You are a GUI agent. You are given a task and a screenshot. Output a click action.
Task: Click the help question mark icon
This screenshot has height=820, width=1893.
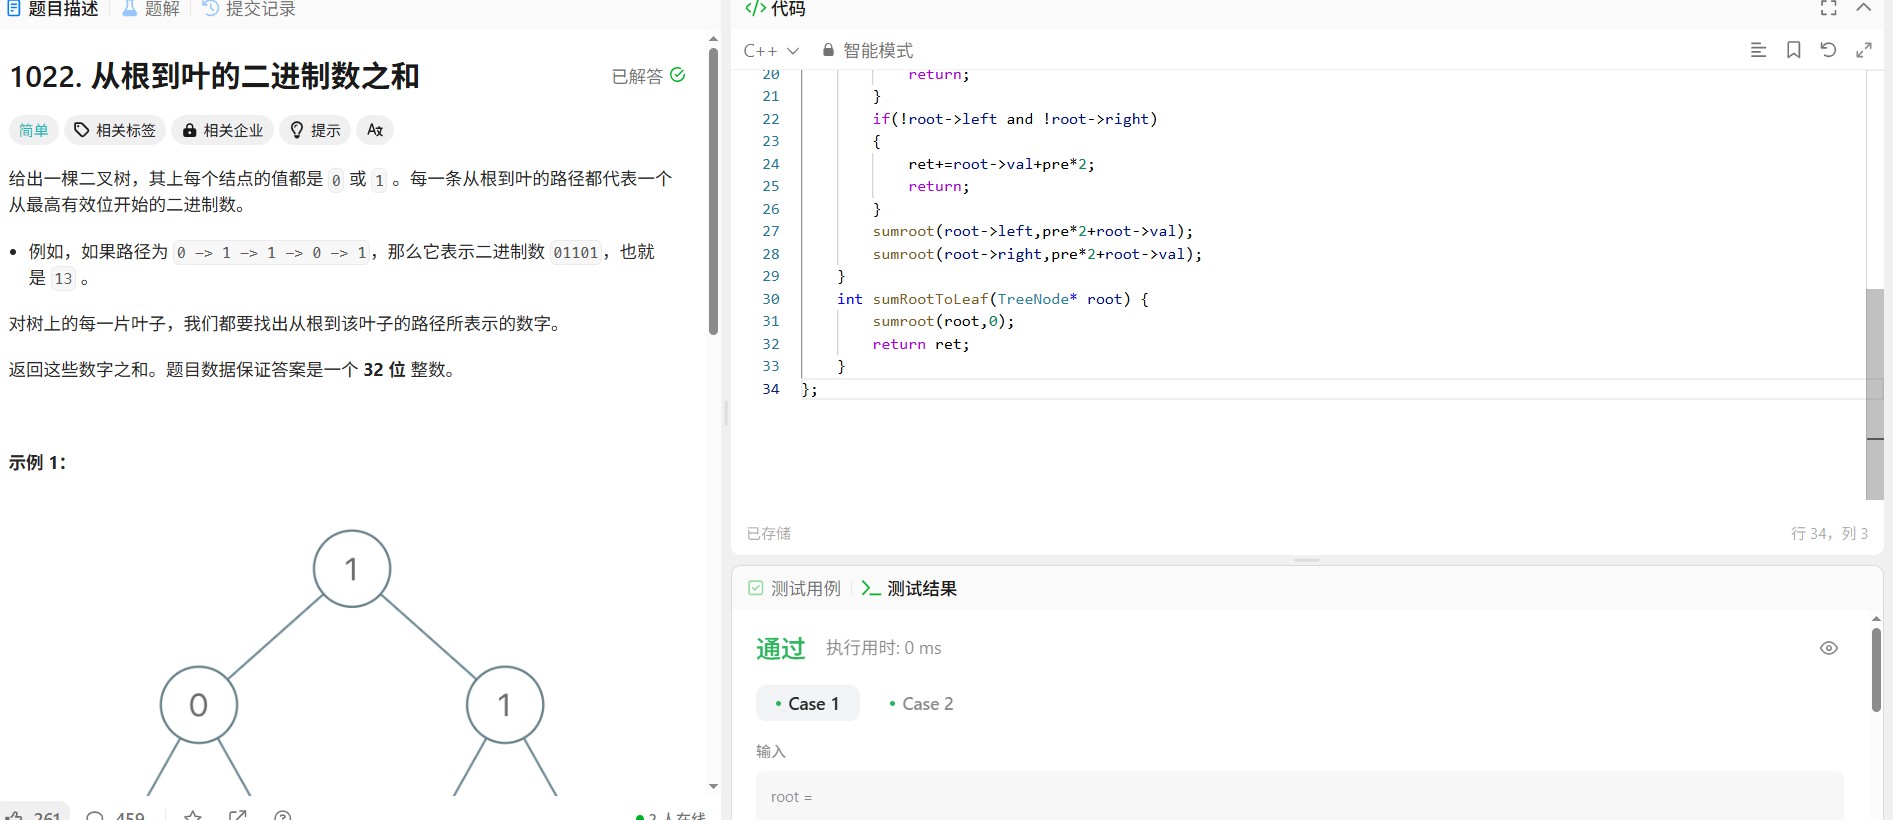click(283, 816)
